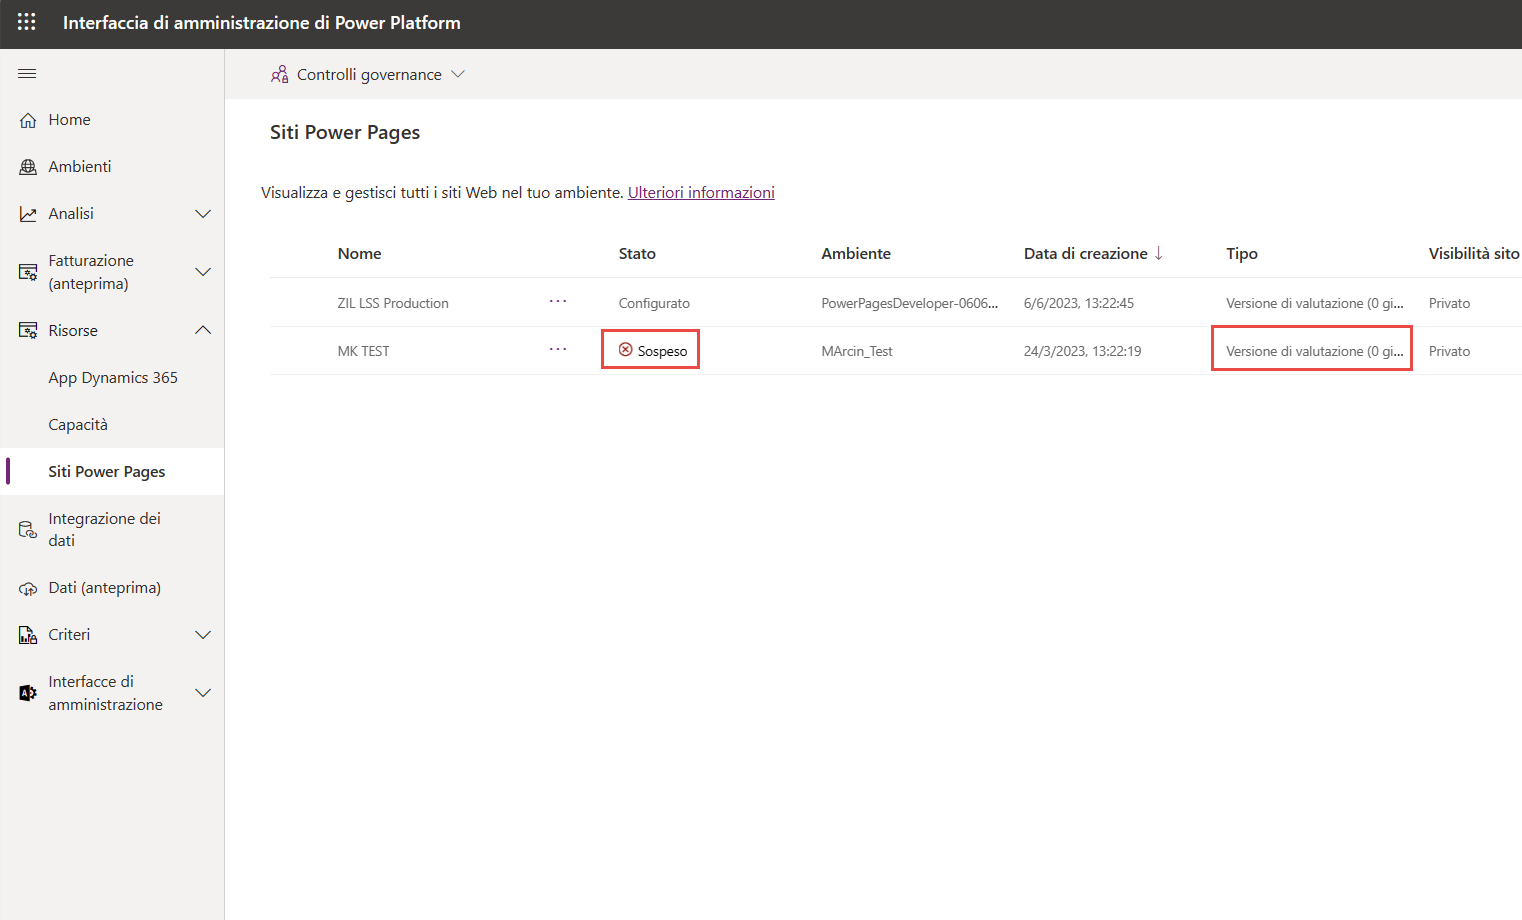
Task: Collapse the navigation hamburger menu
Action: click(27, 73)
